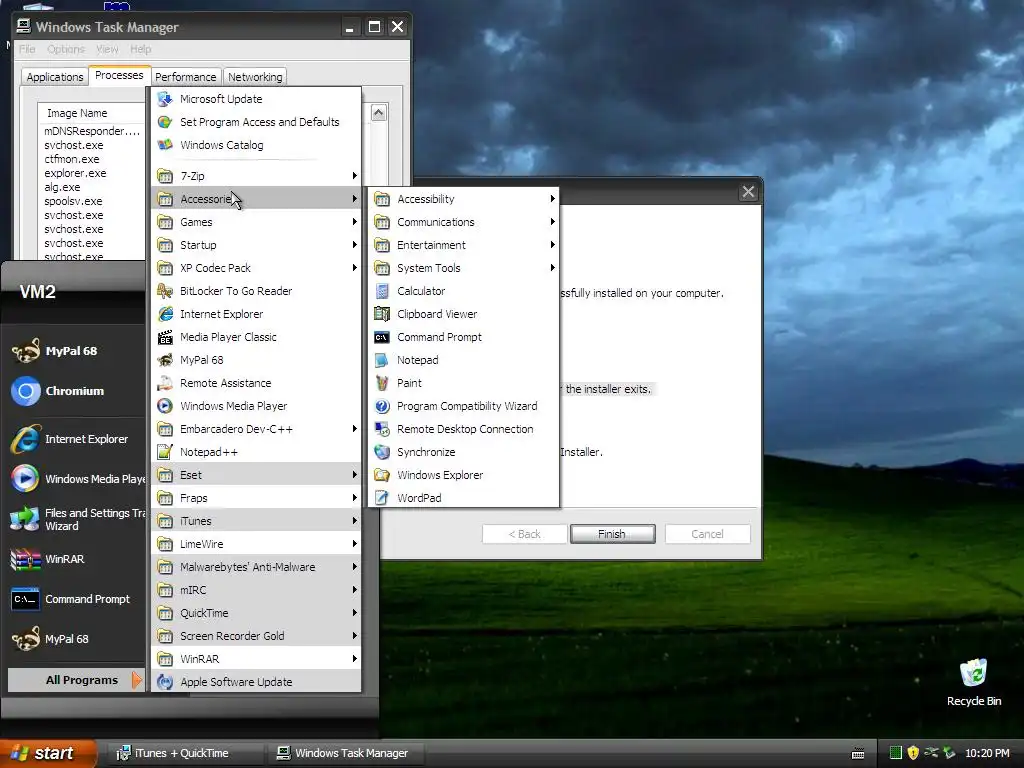This screenshot has height=768, width=1024.
Task: Expand Malwarebytes' Anti-Malware folder
Action: click(256, 567)
